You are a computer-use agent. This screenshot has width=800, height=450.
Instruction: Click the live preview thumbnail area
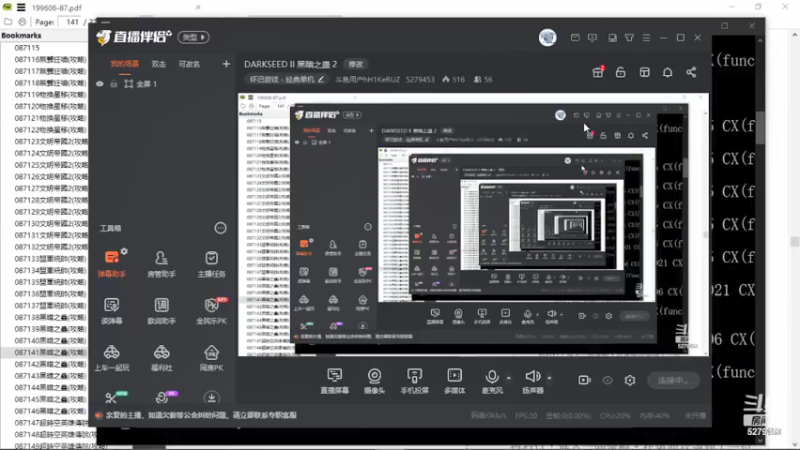click(x=473, y=224)
